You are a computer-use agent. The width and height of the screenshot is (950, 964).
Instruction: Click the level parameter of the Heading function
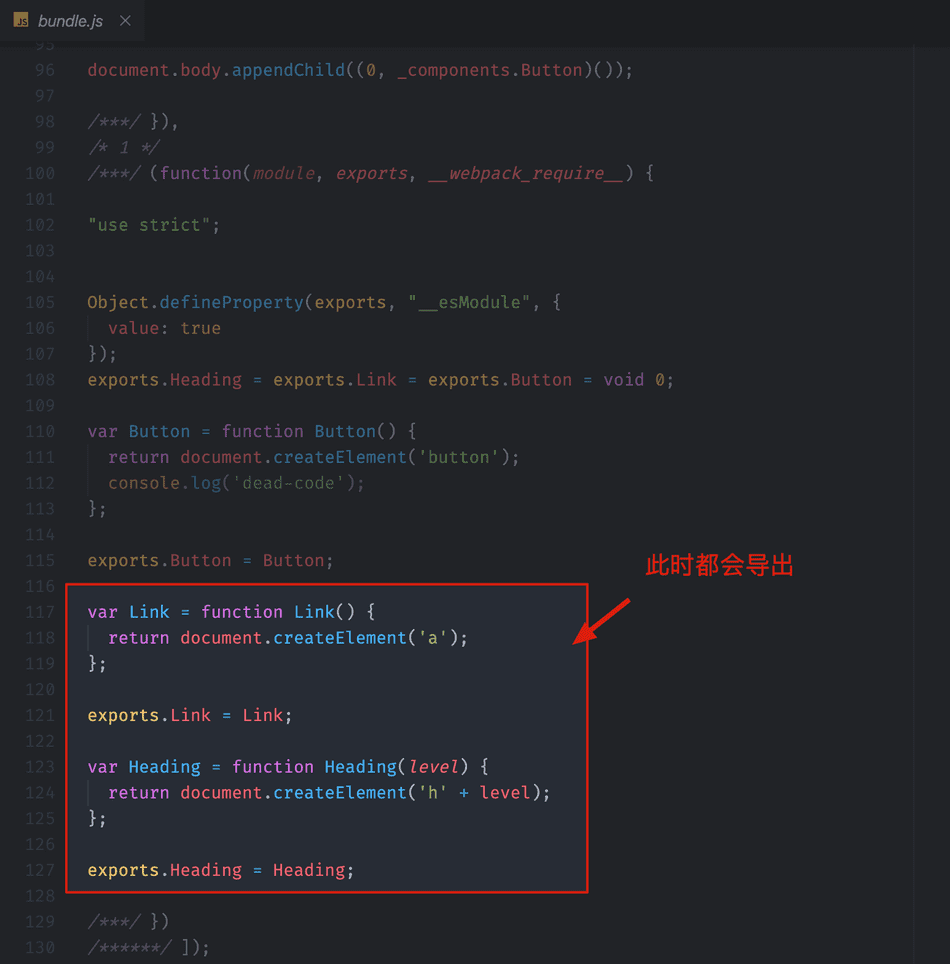pyautogui.click(x=433, y=767)
